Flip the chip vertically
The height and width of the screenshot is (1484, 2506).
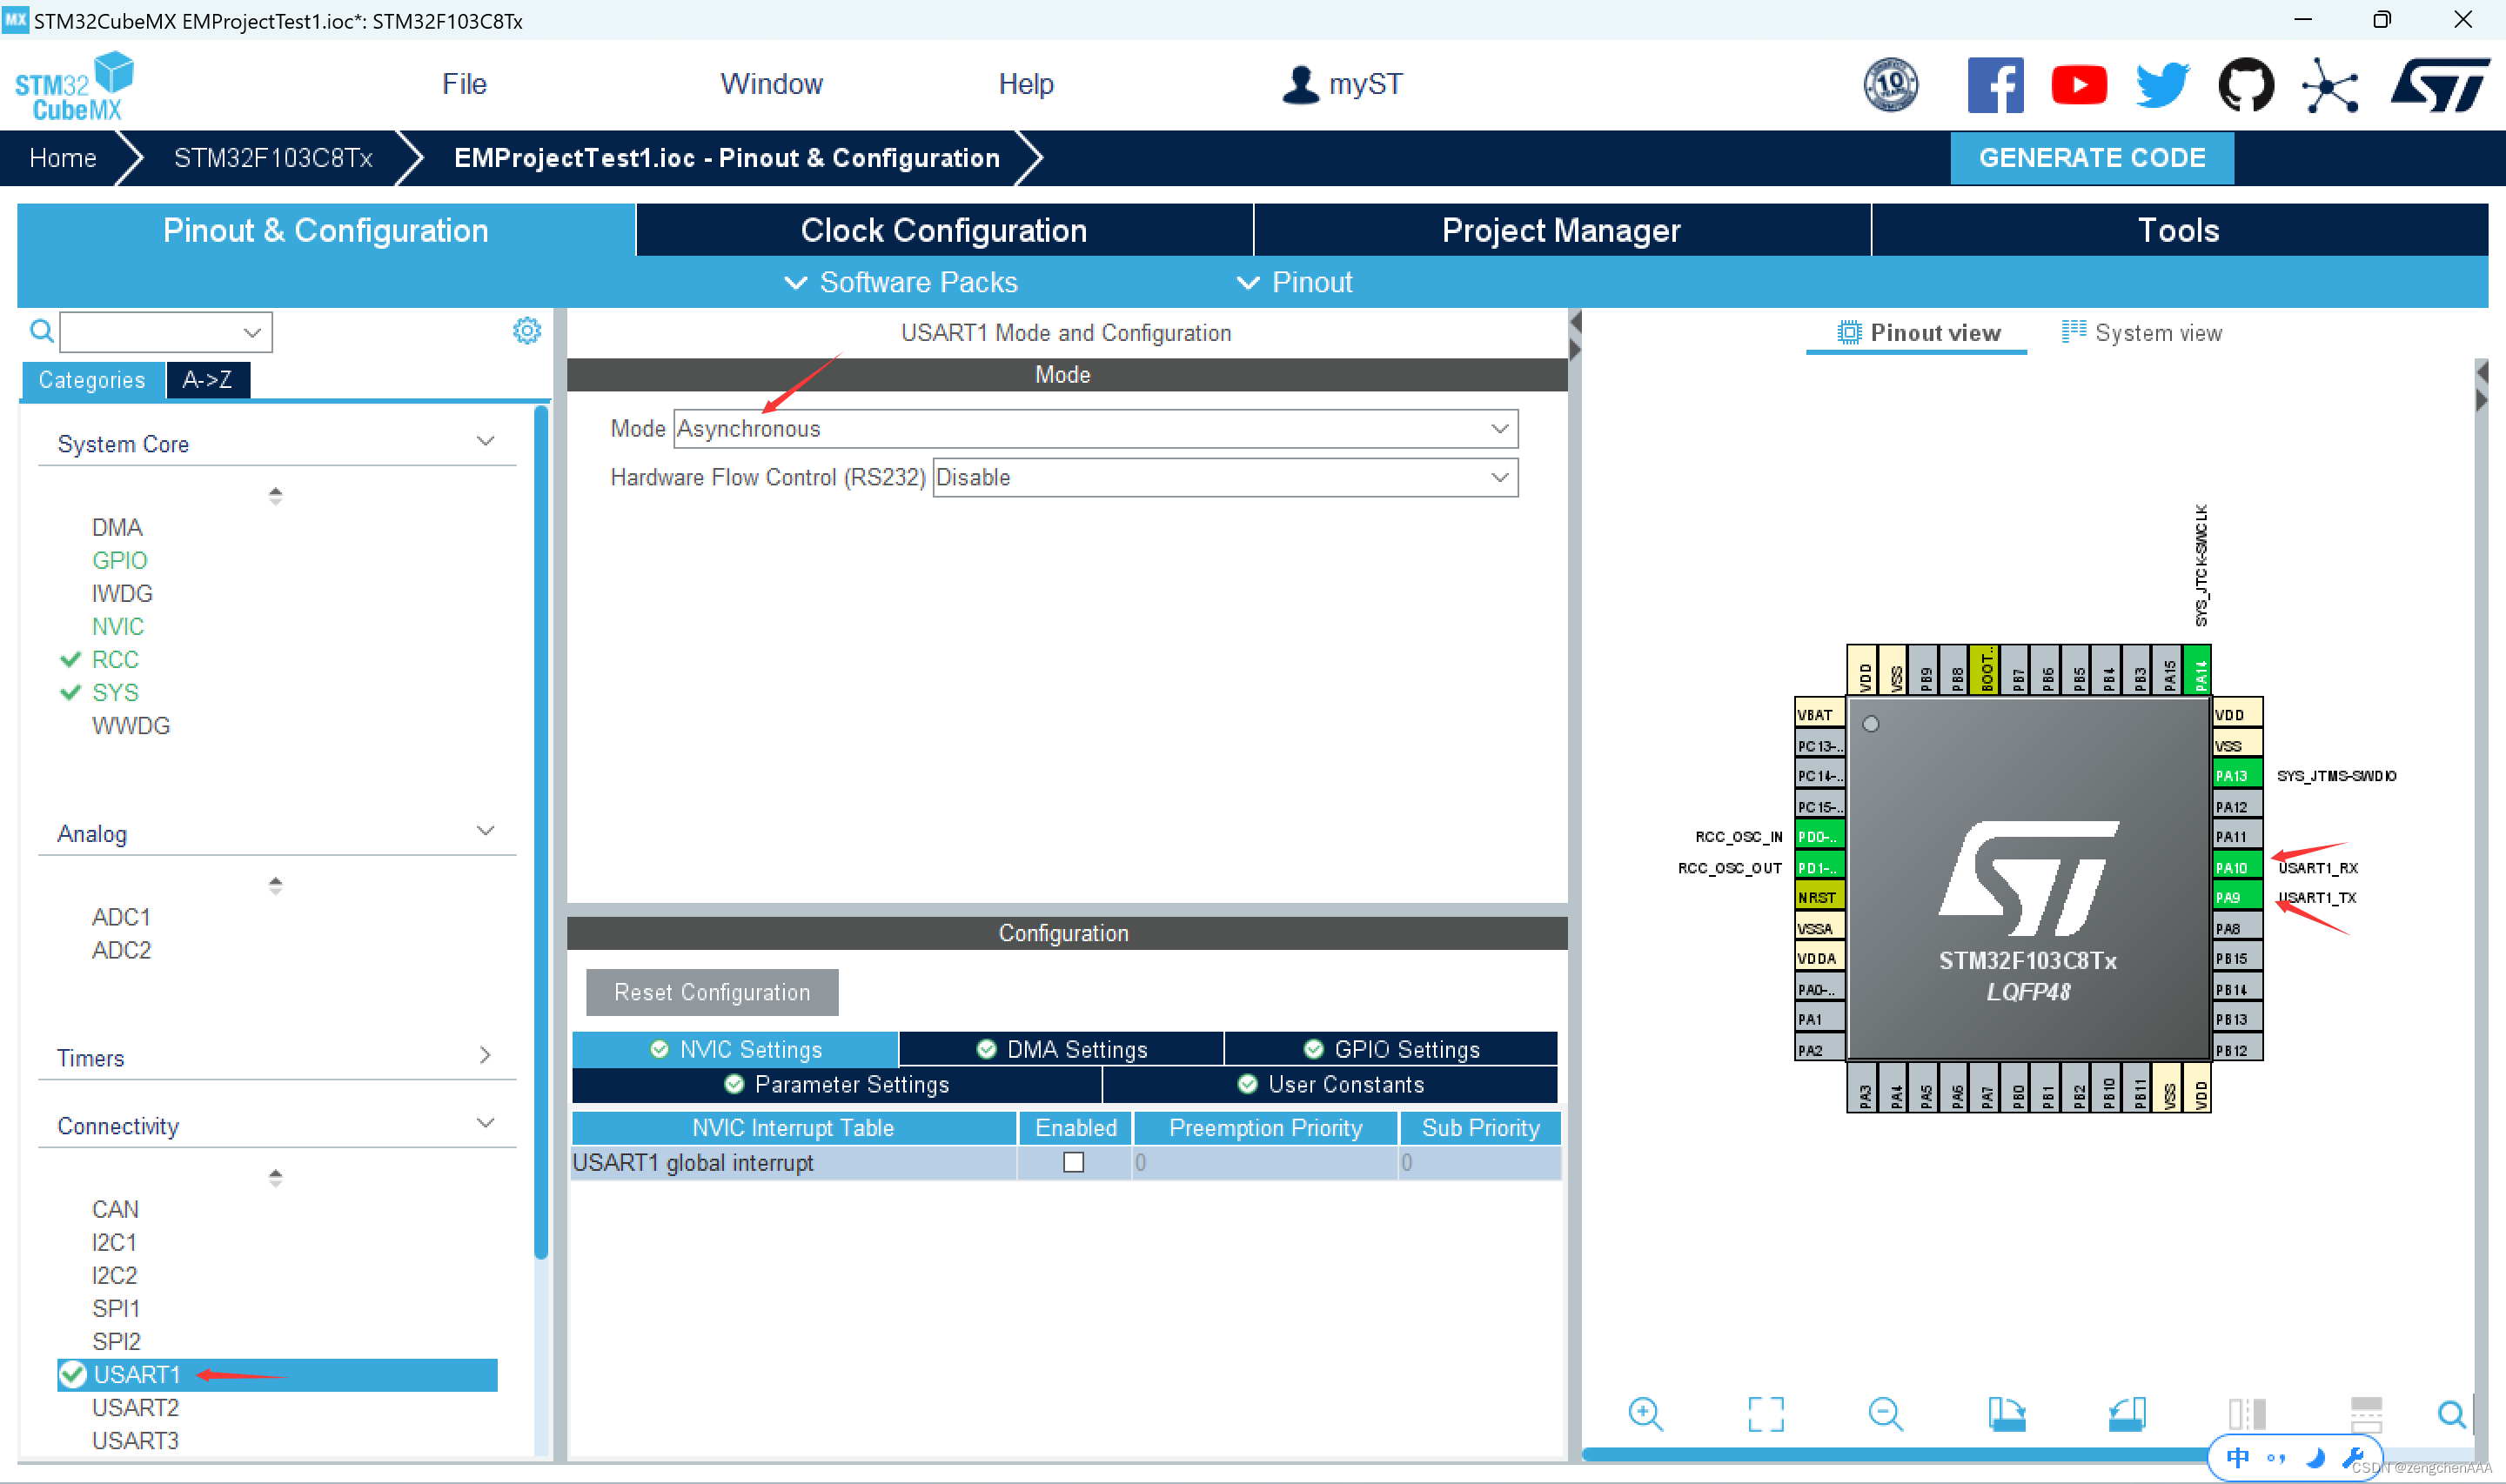tap(2366, 1414)
